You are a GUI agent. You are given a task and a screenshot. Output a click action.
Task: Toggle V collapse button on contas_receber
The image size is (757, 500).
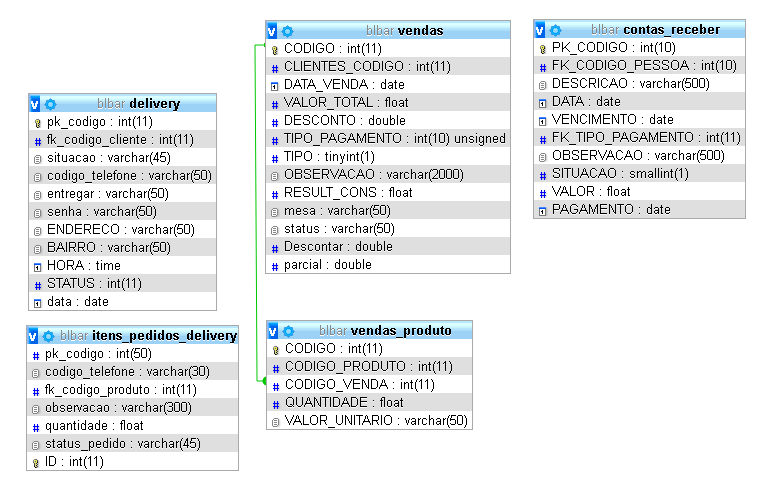point(540,30)
